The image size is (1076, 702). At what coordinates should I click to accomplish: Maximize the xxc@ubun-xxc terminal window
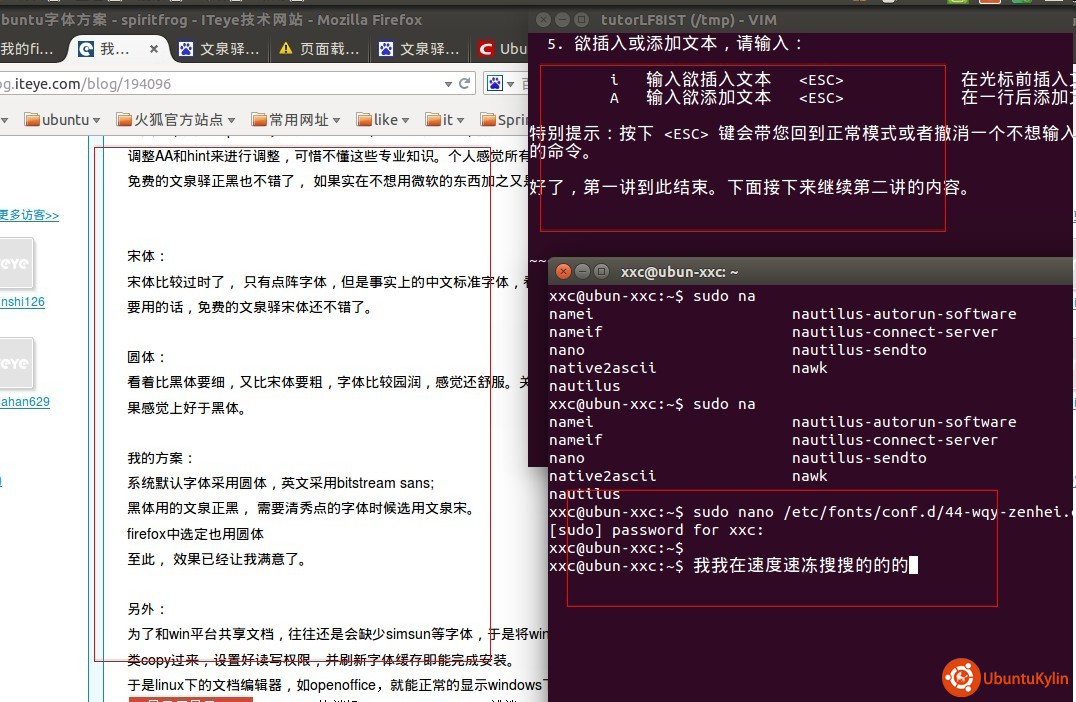601,271
